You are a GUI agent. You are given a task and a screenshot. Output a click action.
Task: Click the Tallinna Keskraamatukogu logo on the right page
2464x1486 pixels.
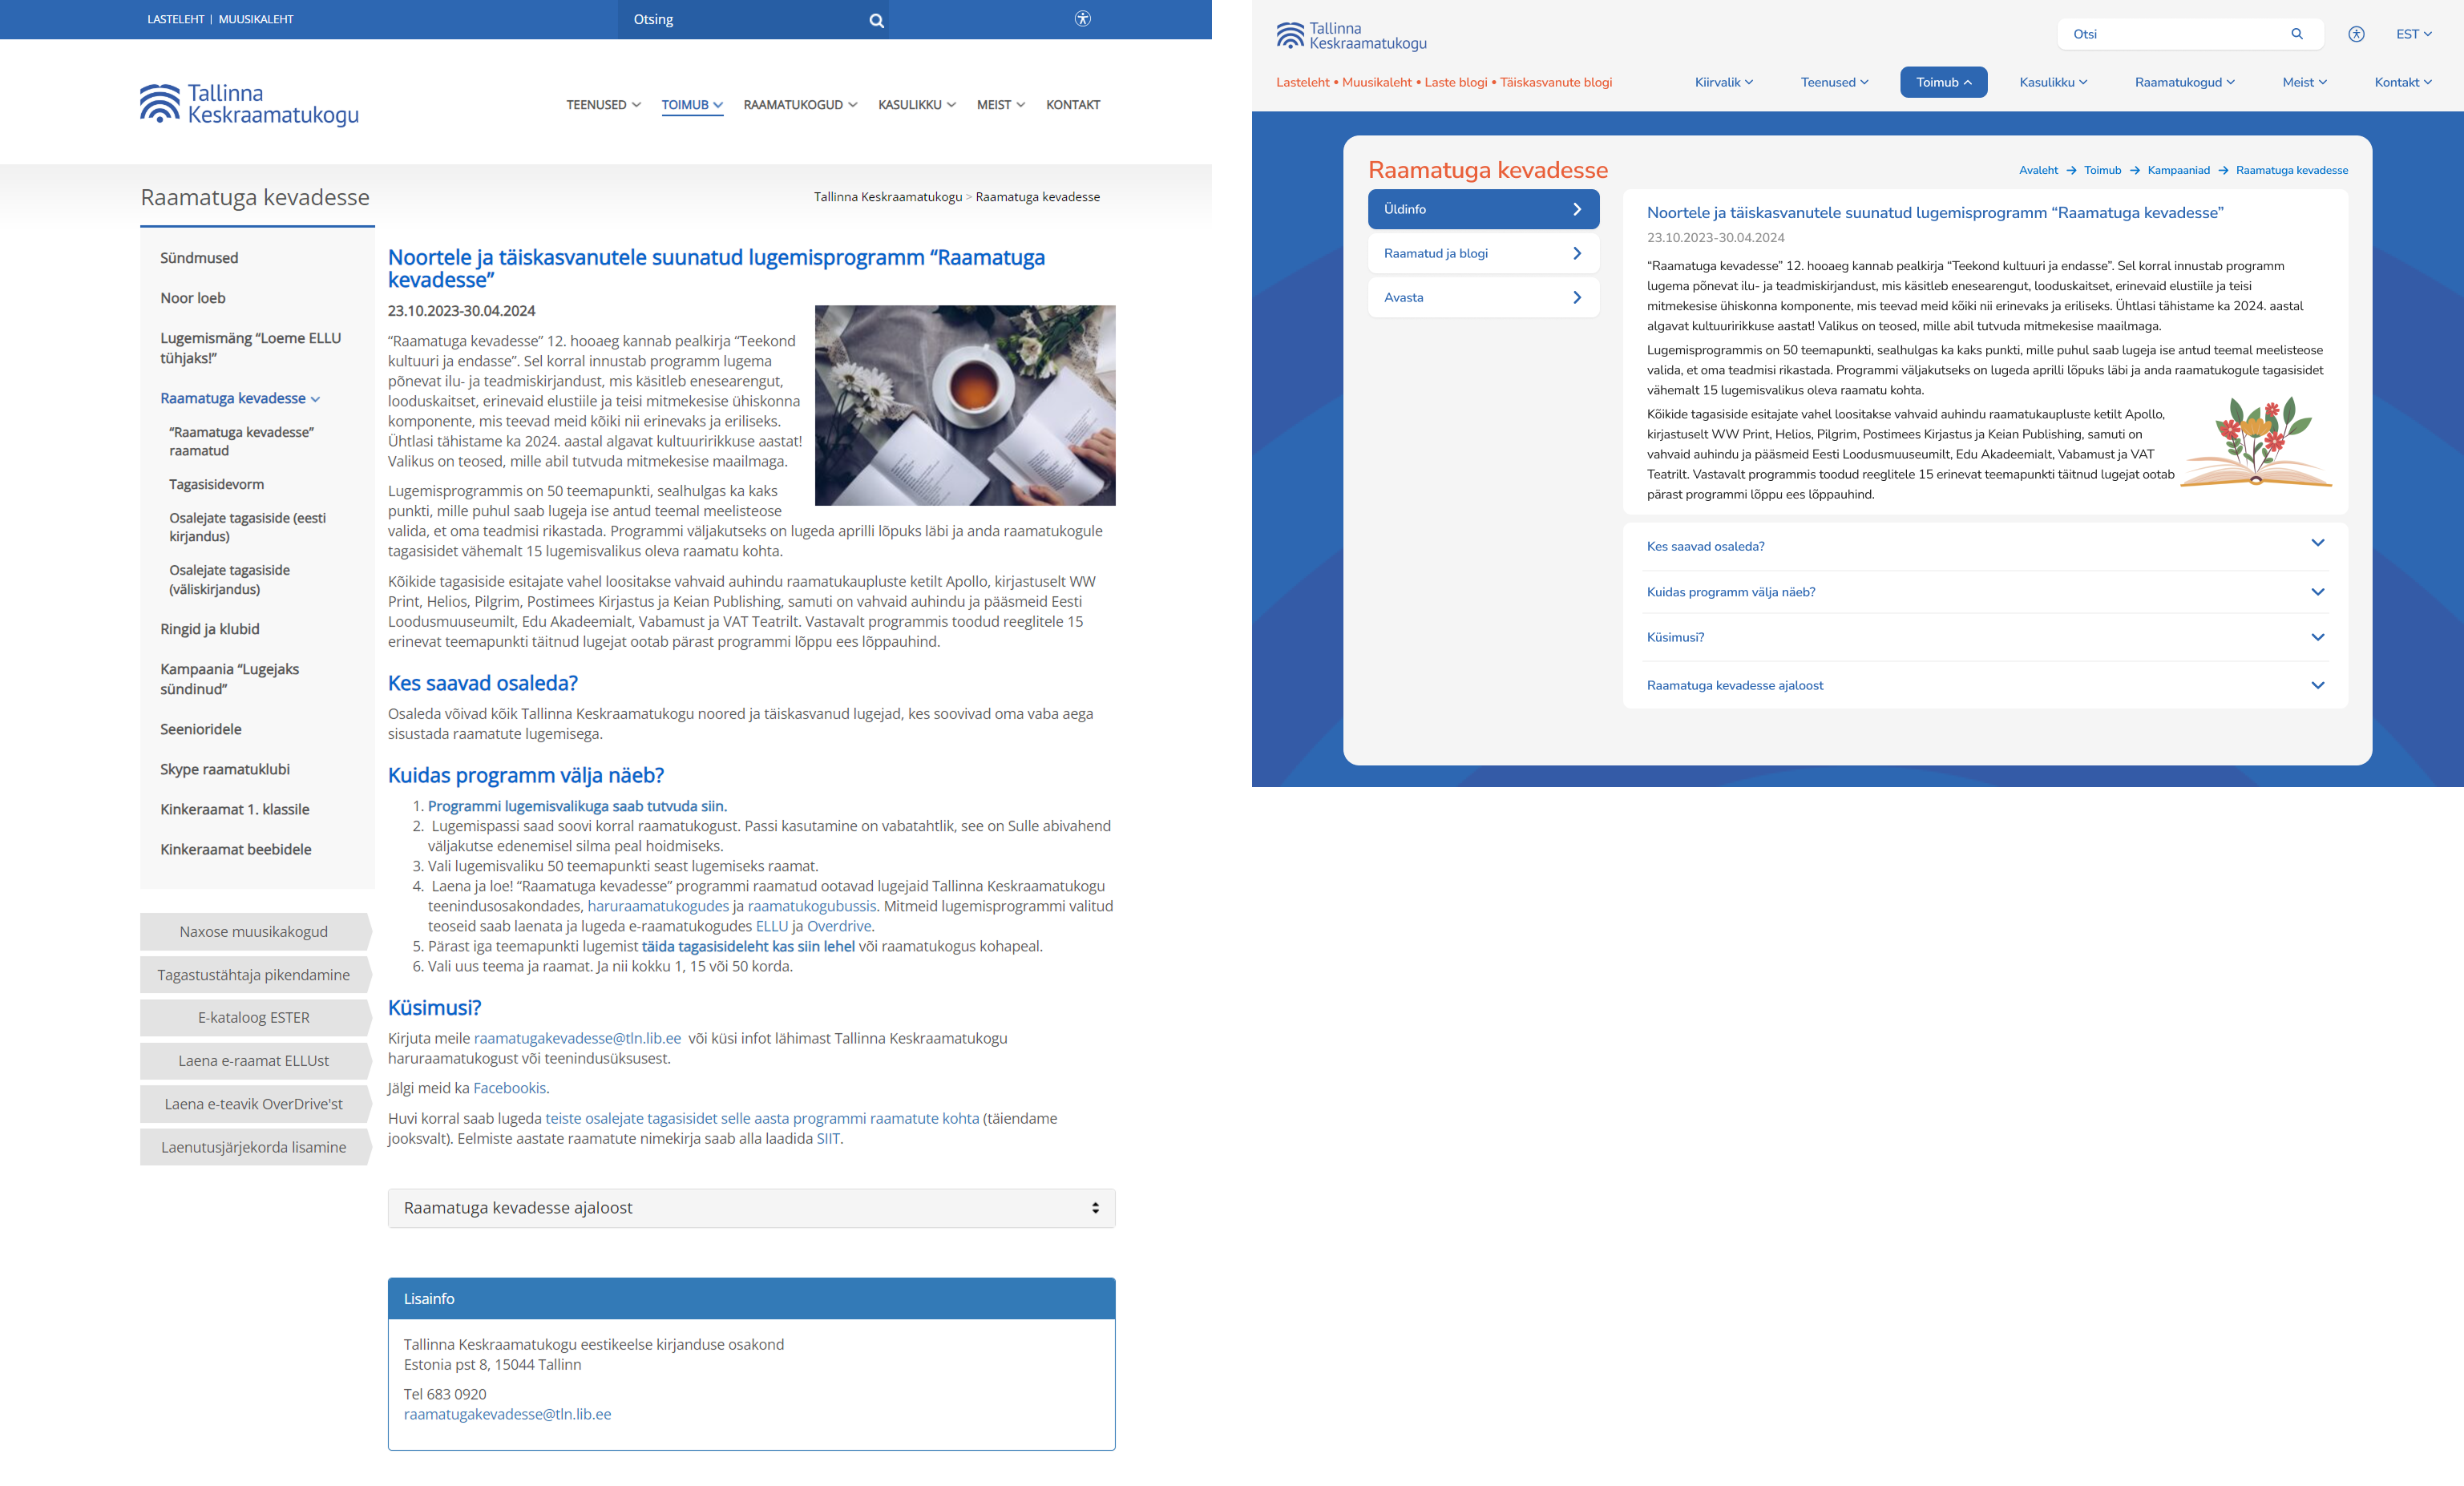click(1351, 36)
